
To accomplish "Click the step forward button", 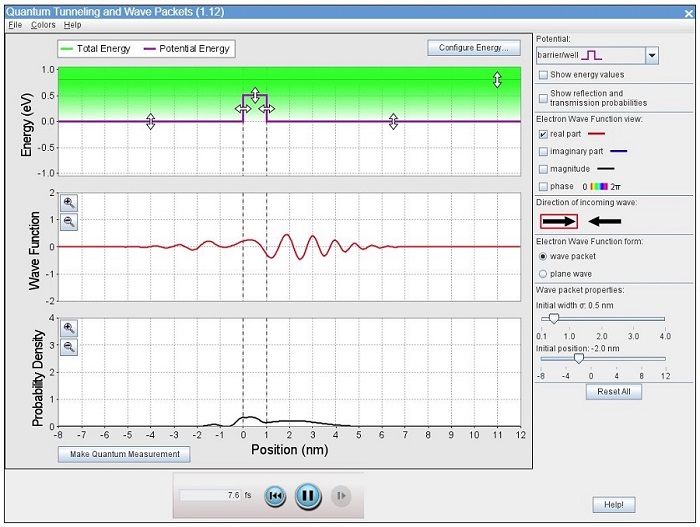I will (x=341, y=496).
